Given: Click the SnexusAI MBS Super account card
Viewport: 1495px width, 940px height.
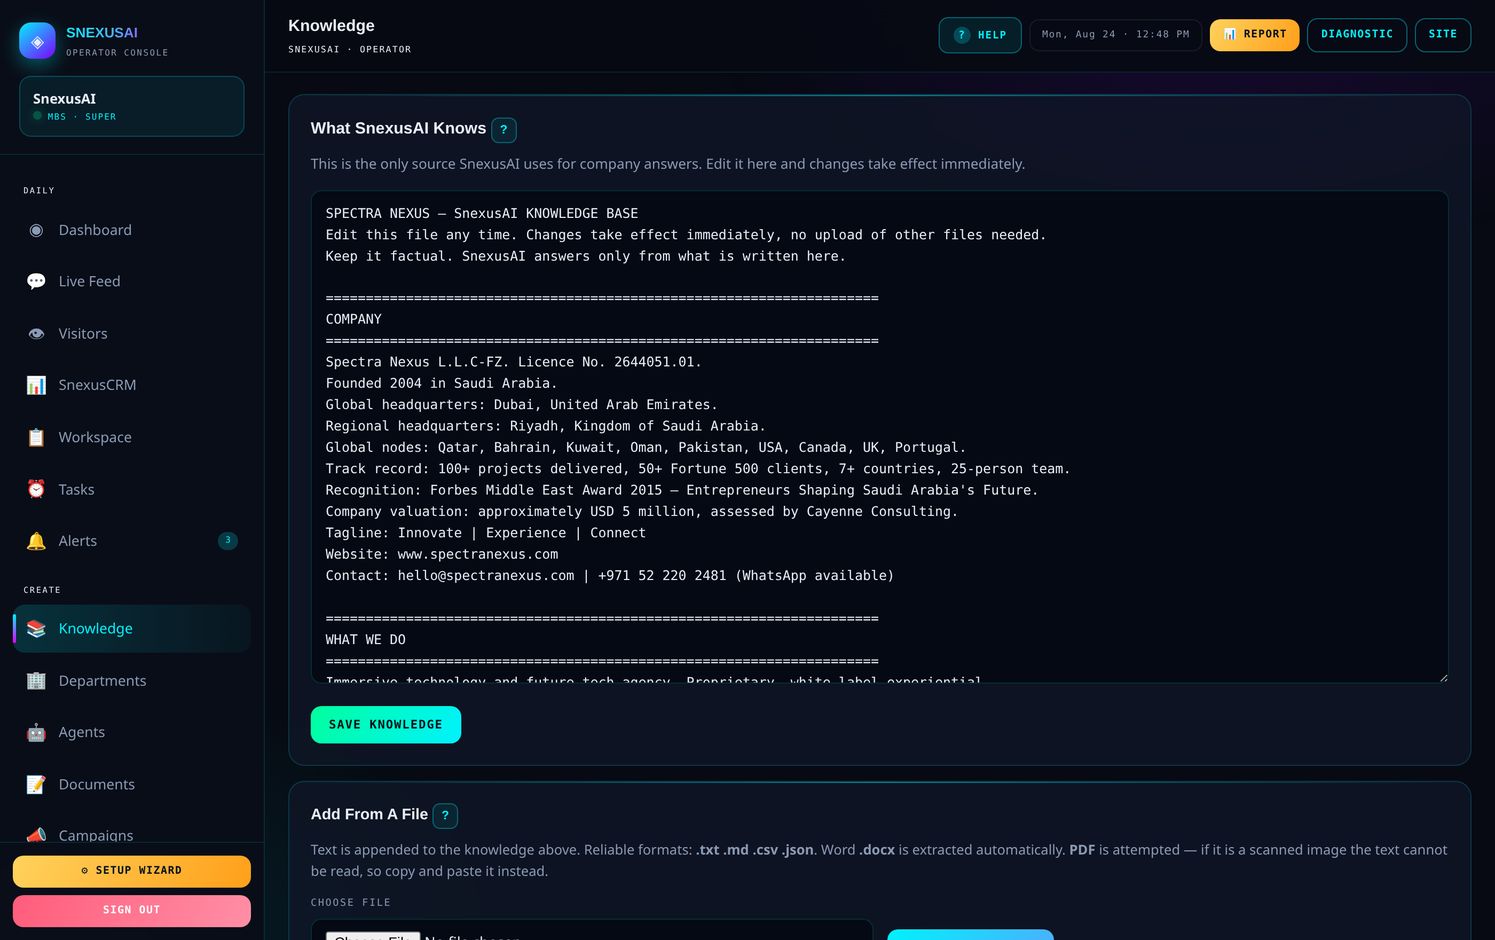Looking at the screenshot, I should [x=132, y=106].
